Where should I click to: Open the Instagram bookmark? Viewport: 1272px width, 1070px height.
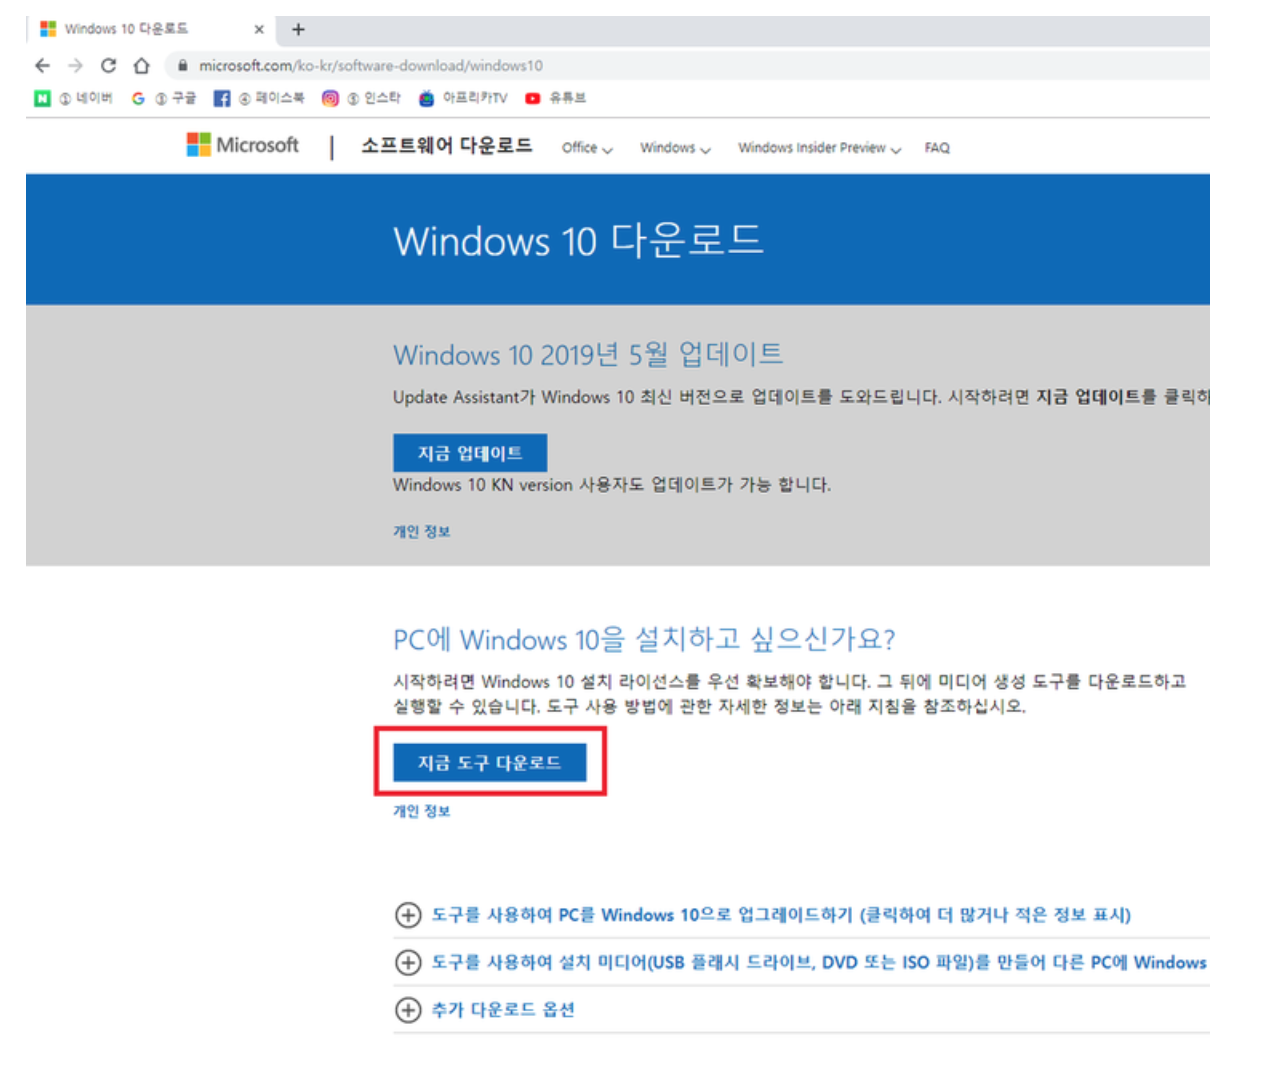tap(361, 98)
